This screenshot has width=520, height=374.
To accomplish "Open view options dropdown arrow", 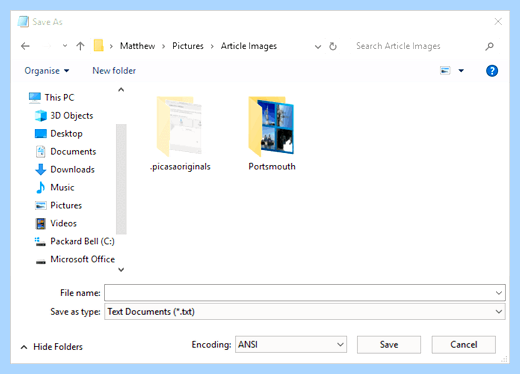I will (x=461, y=71).
